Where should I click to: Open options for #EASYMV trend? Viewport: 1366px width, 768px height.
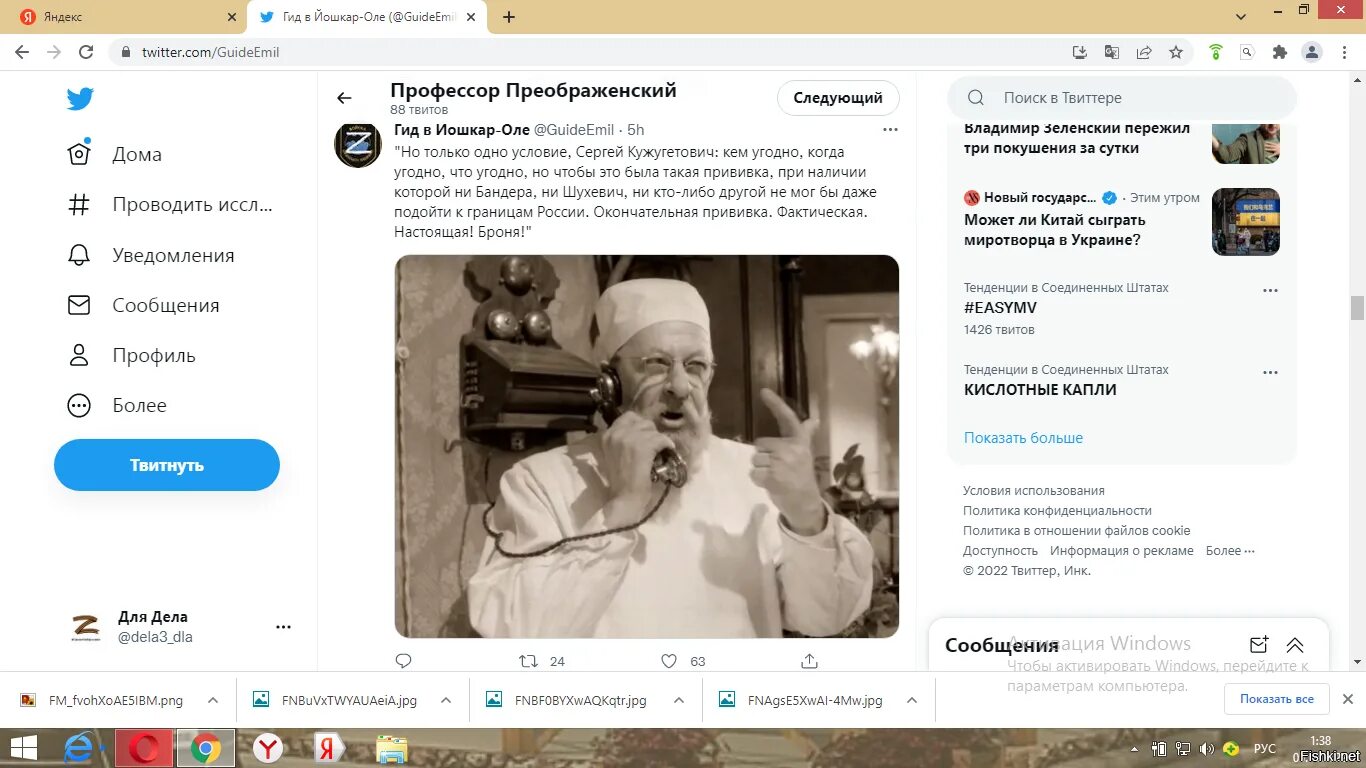click(x=1270, y=291)
